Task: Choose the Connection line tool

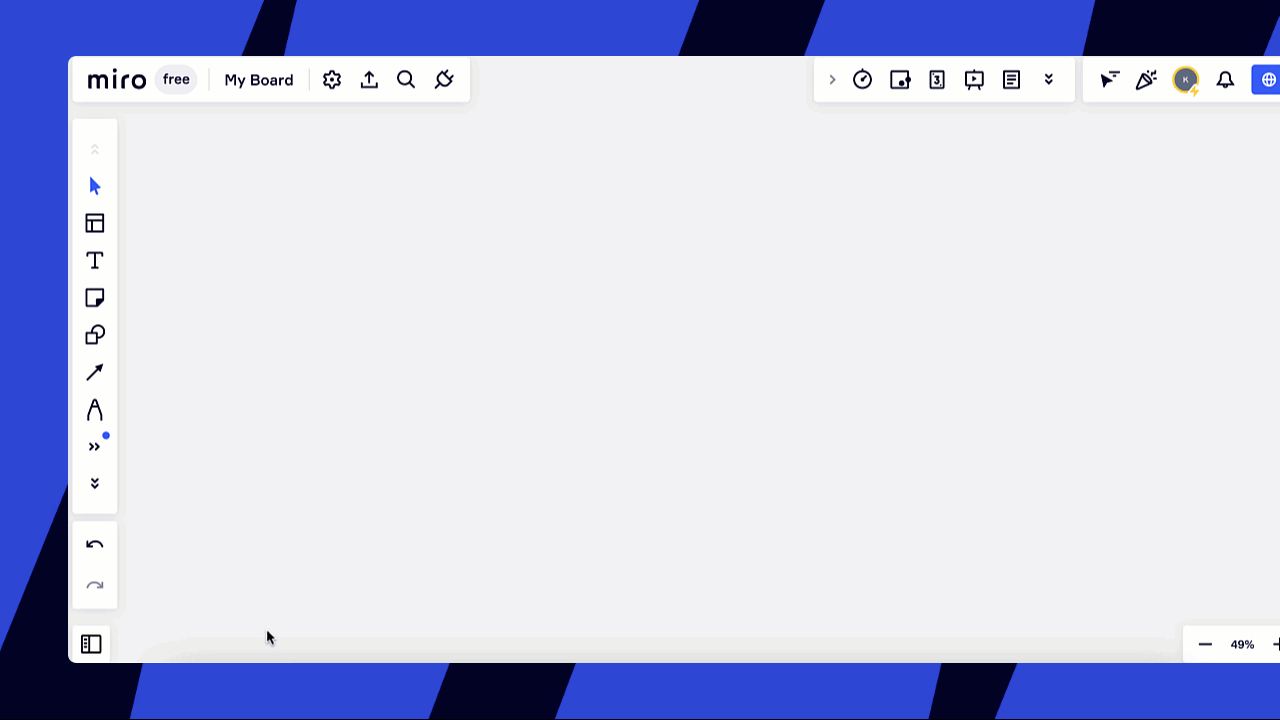Action: tap(94, 371)
